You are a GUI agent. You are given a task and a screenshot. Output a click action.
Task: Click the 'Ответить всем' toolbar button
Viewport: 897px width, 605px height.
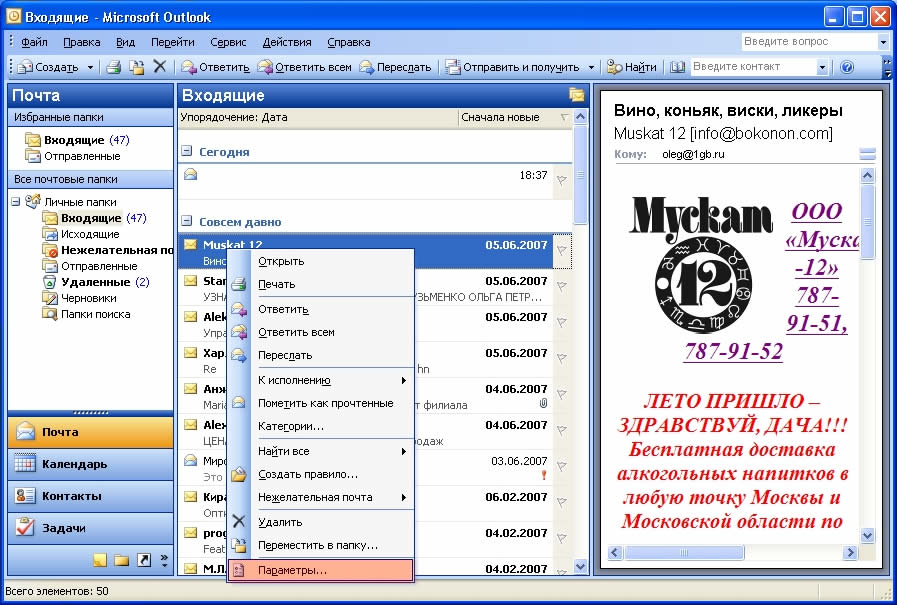click(x=305, y=67)
